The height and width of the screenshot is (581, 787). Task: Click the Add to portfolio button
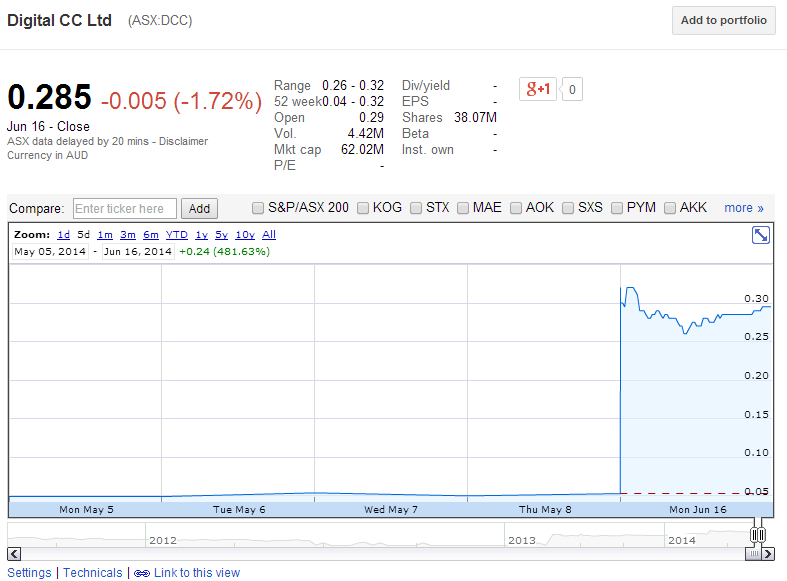723,21
